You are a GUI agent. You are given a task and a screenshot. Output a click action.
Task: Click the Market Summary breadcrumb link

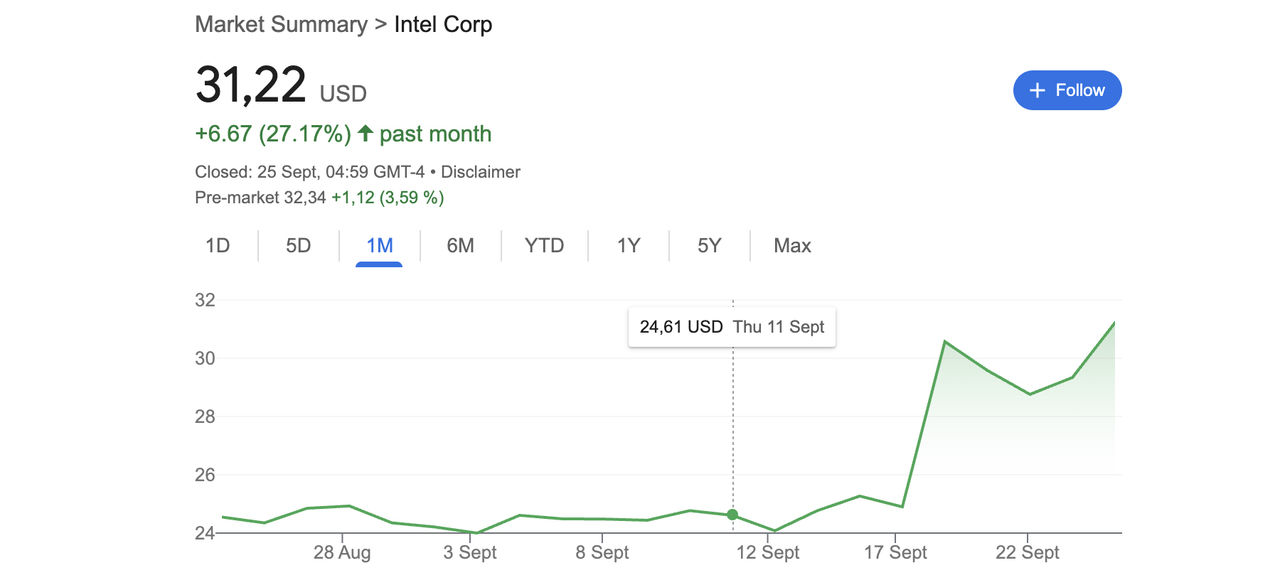(x=281, y=25)
